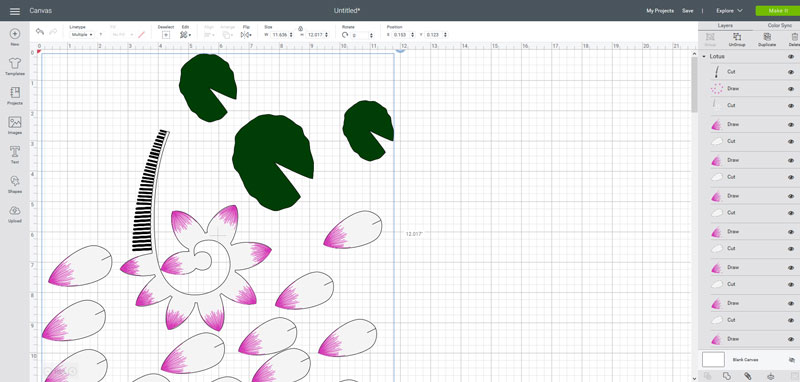Click Delete in the Layers panel
800x382 pixels.
tap(794, 40)
